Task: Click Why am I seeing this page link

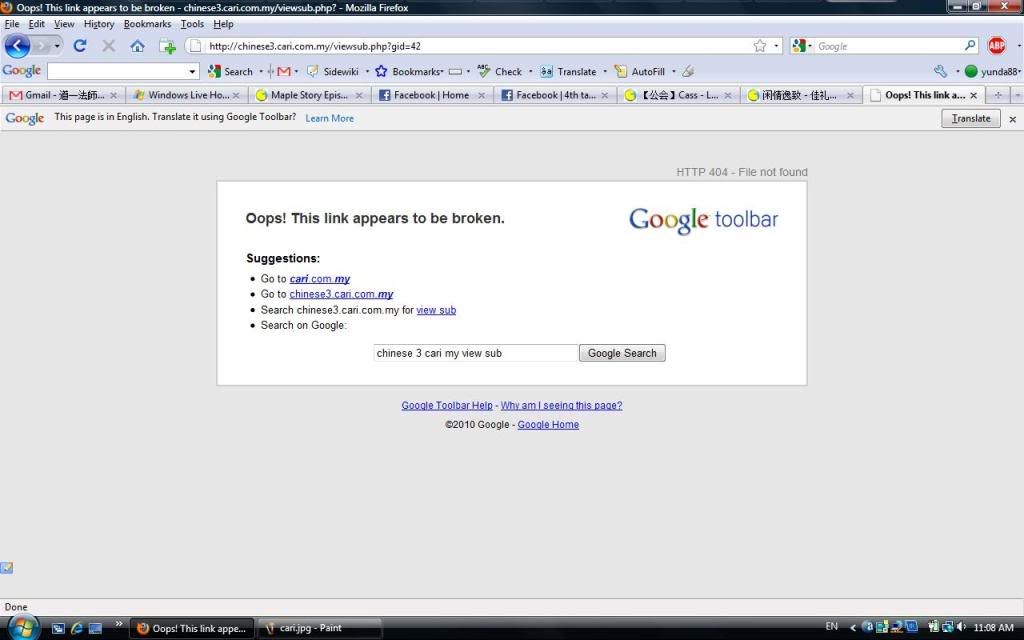Action: click(x=561, y=406)
